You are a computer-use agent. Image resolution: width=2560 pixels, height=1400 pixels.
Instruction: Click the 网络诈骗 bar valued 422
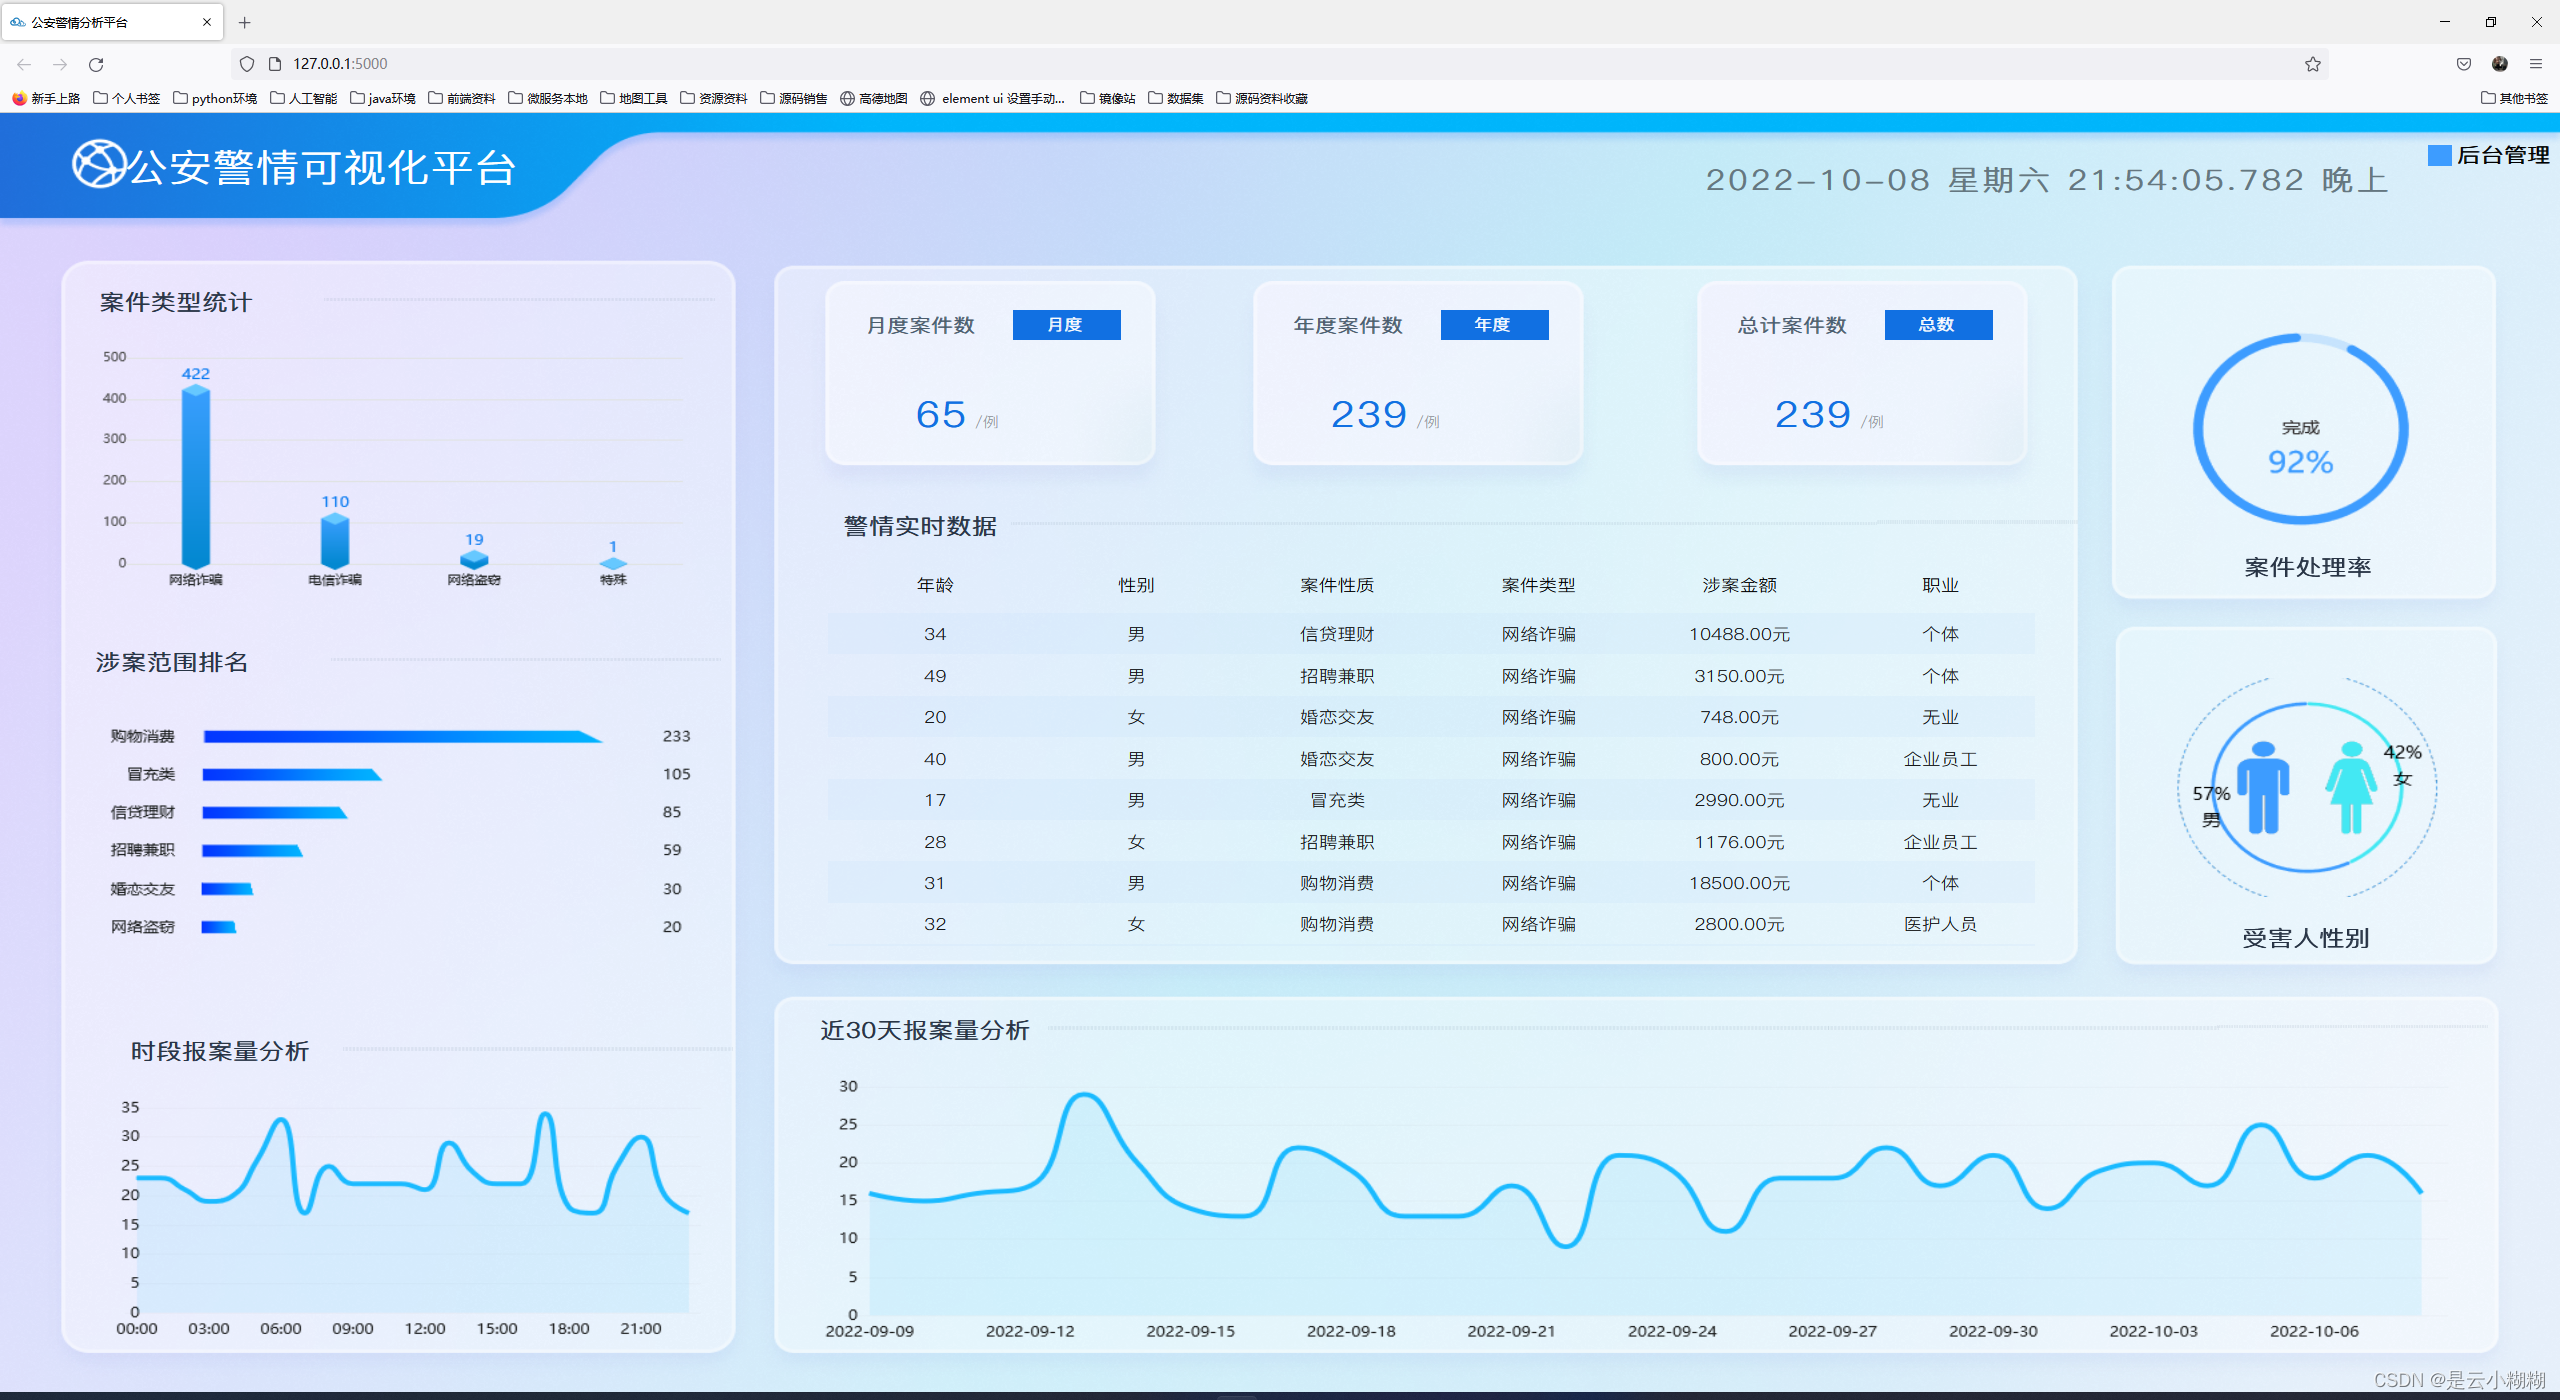pyautogui.click(x=196, y=477)
